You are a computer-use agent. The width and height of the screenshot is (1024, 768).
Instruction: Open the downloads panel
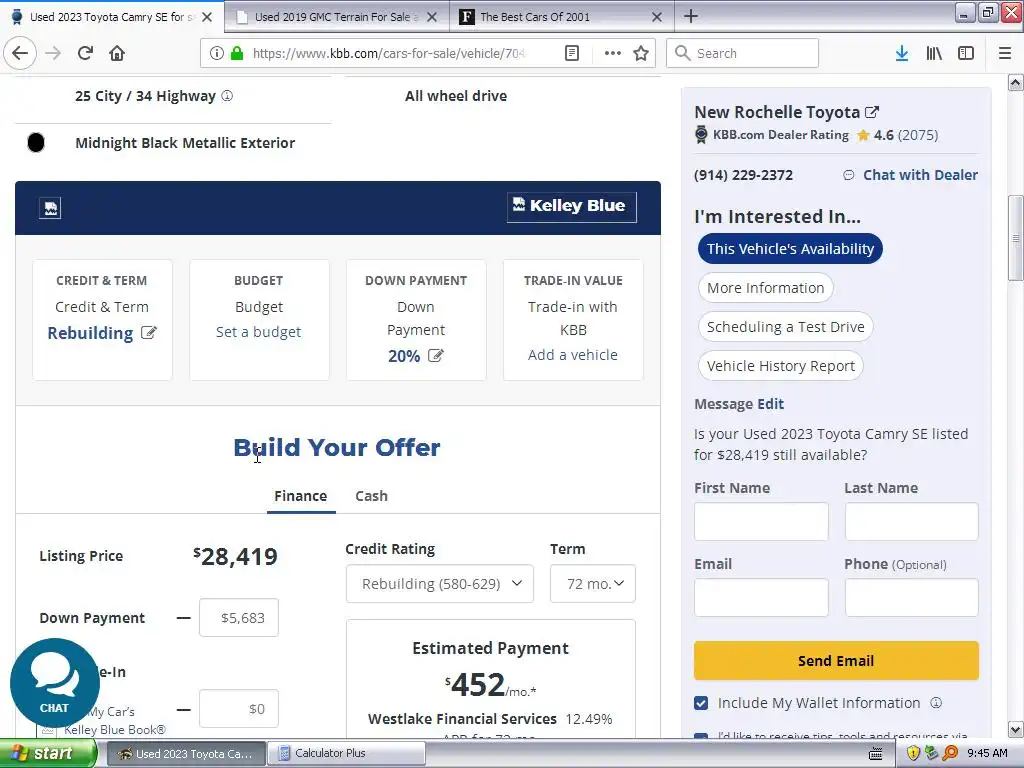pyautogui.click(x=902, y=53)
